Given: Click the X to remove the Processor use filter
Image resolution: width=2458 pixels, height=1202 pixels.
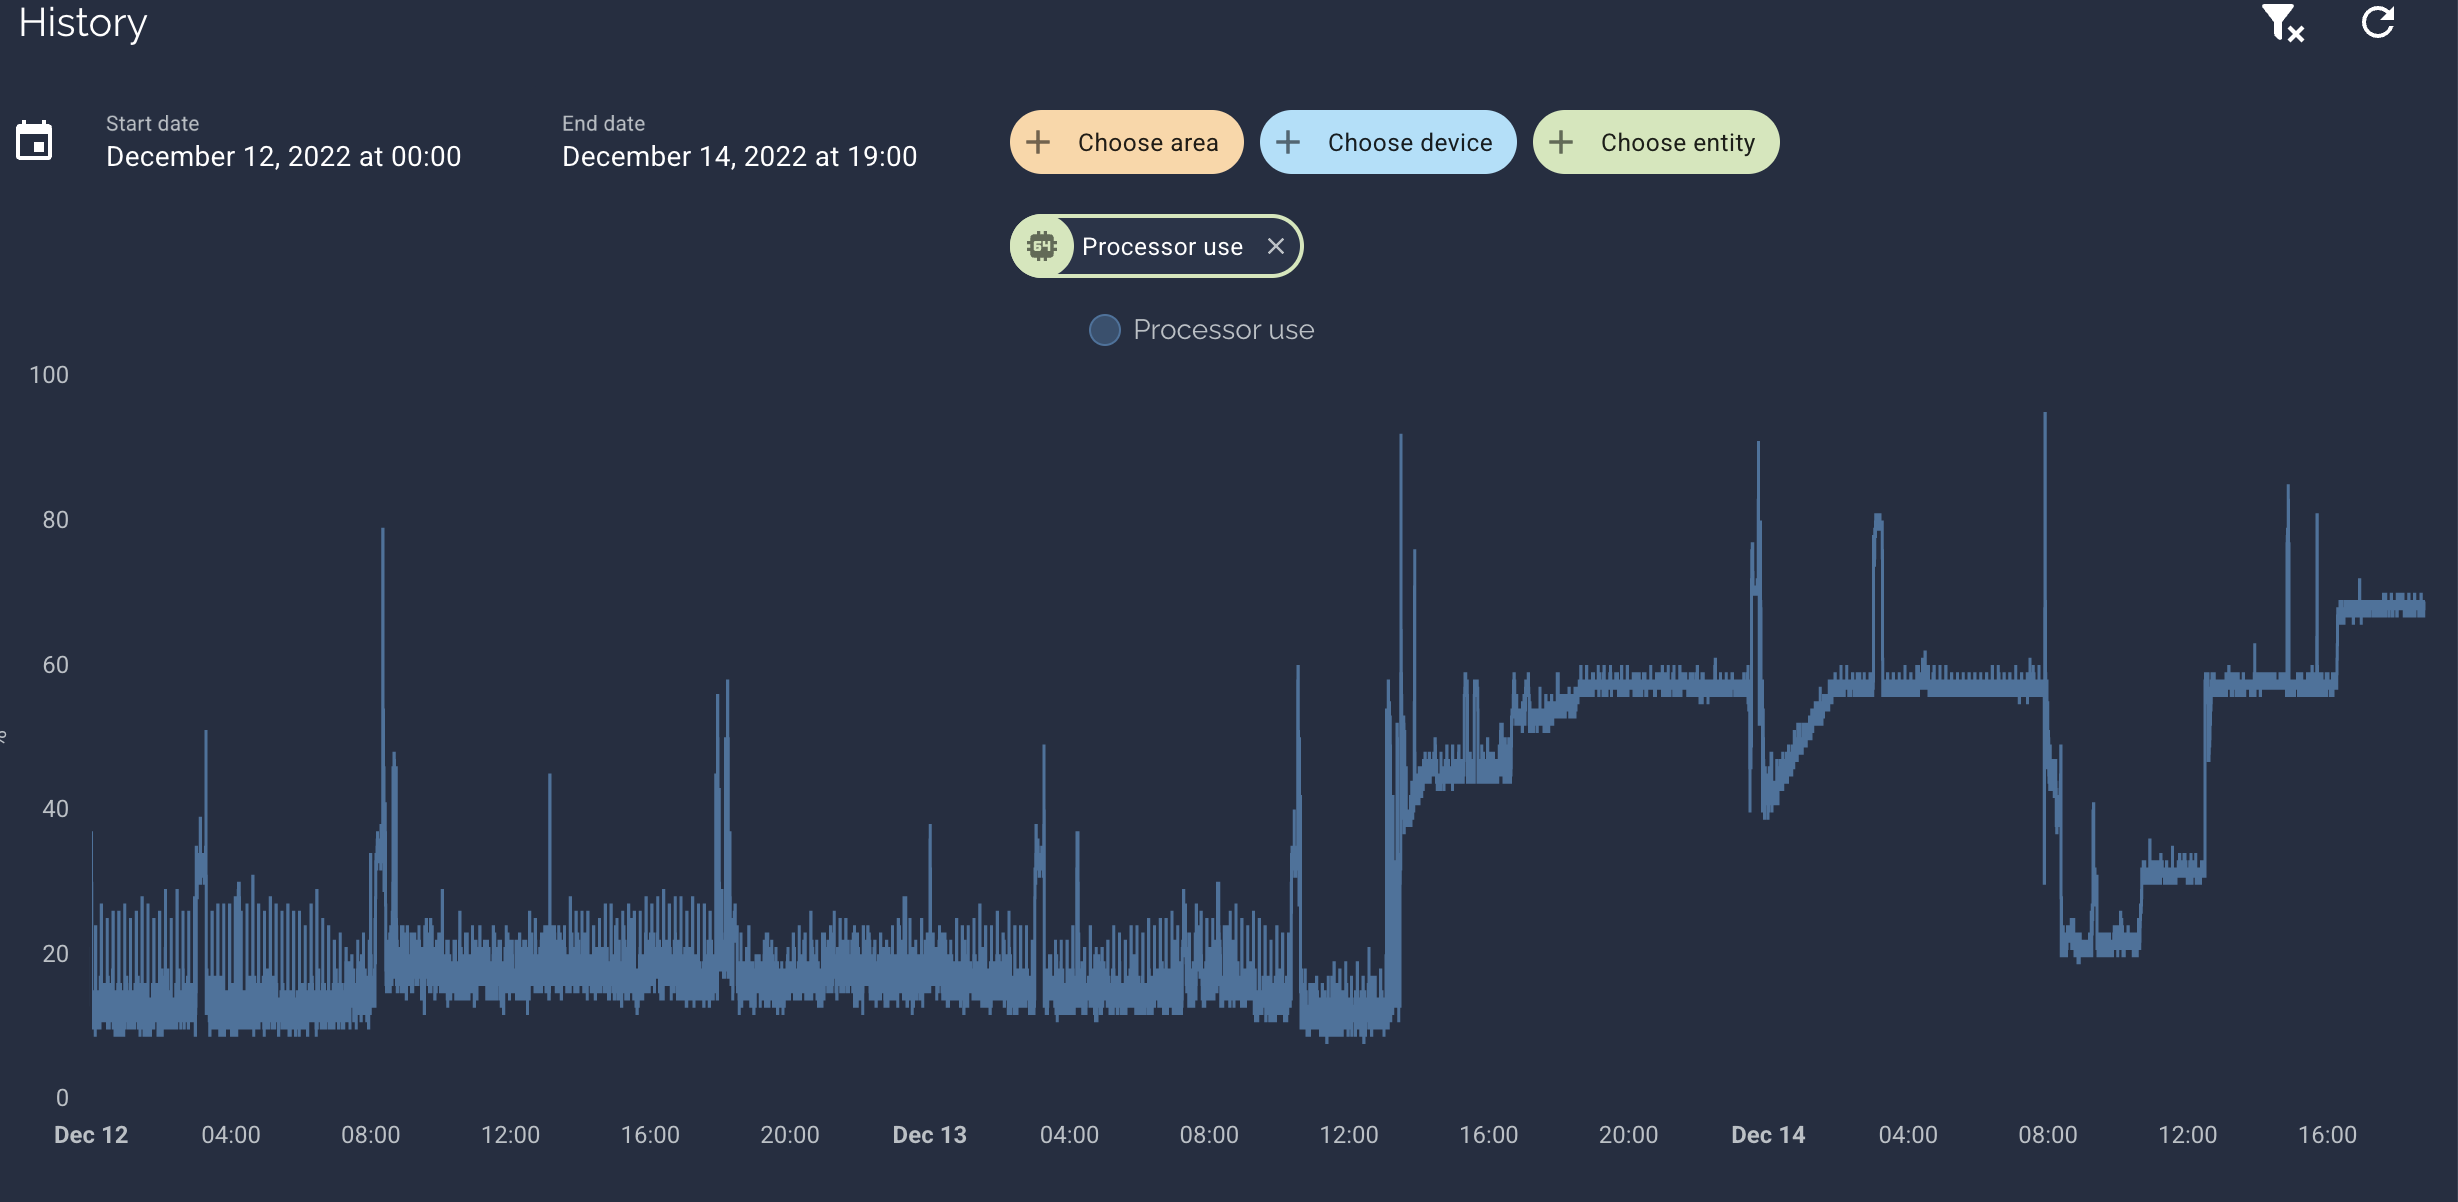Looking at the screenshot, I should click(x=1276, y=245).
